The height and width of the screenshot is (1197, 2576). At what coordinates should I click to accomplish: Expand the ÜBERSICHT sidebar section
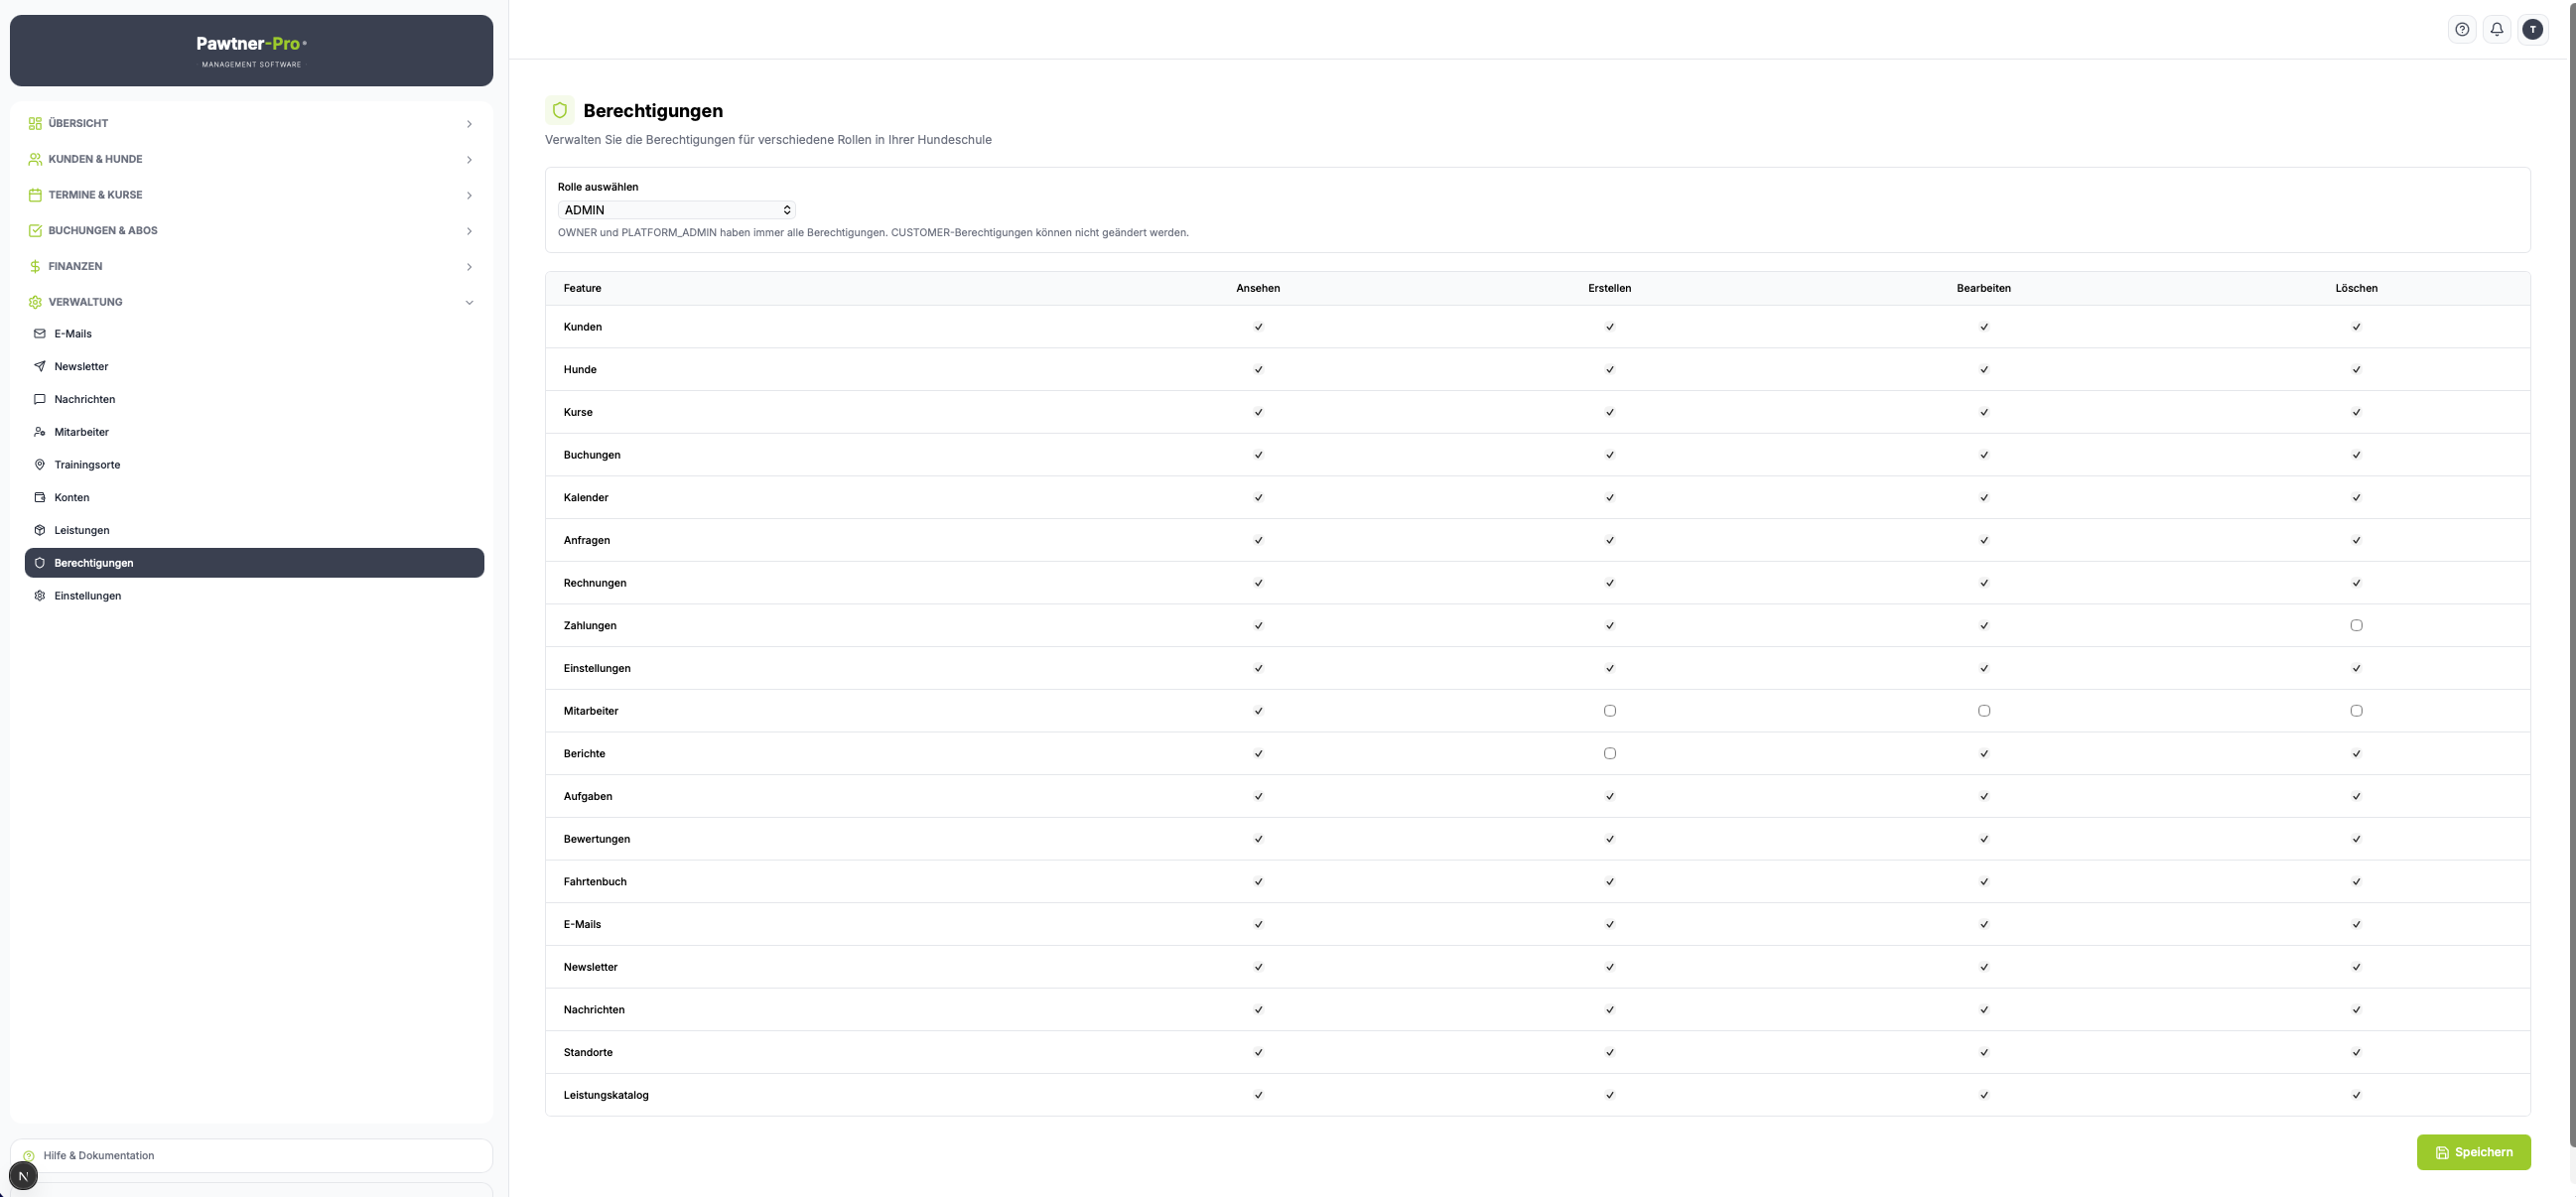tap(254, 123)
